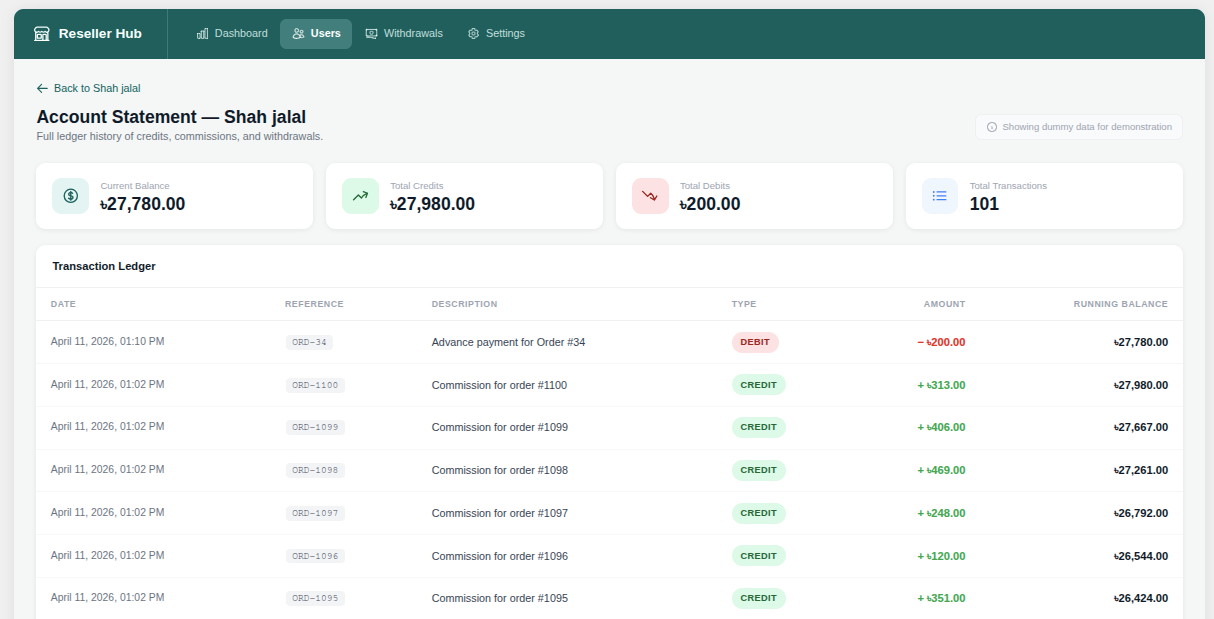Click the running balance ৳26,424.00
1214x619 pixels.
[x=1141, y=598]
